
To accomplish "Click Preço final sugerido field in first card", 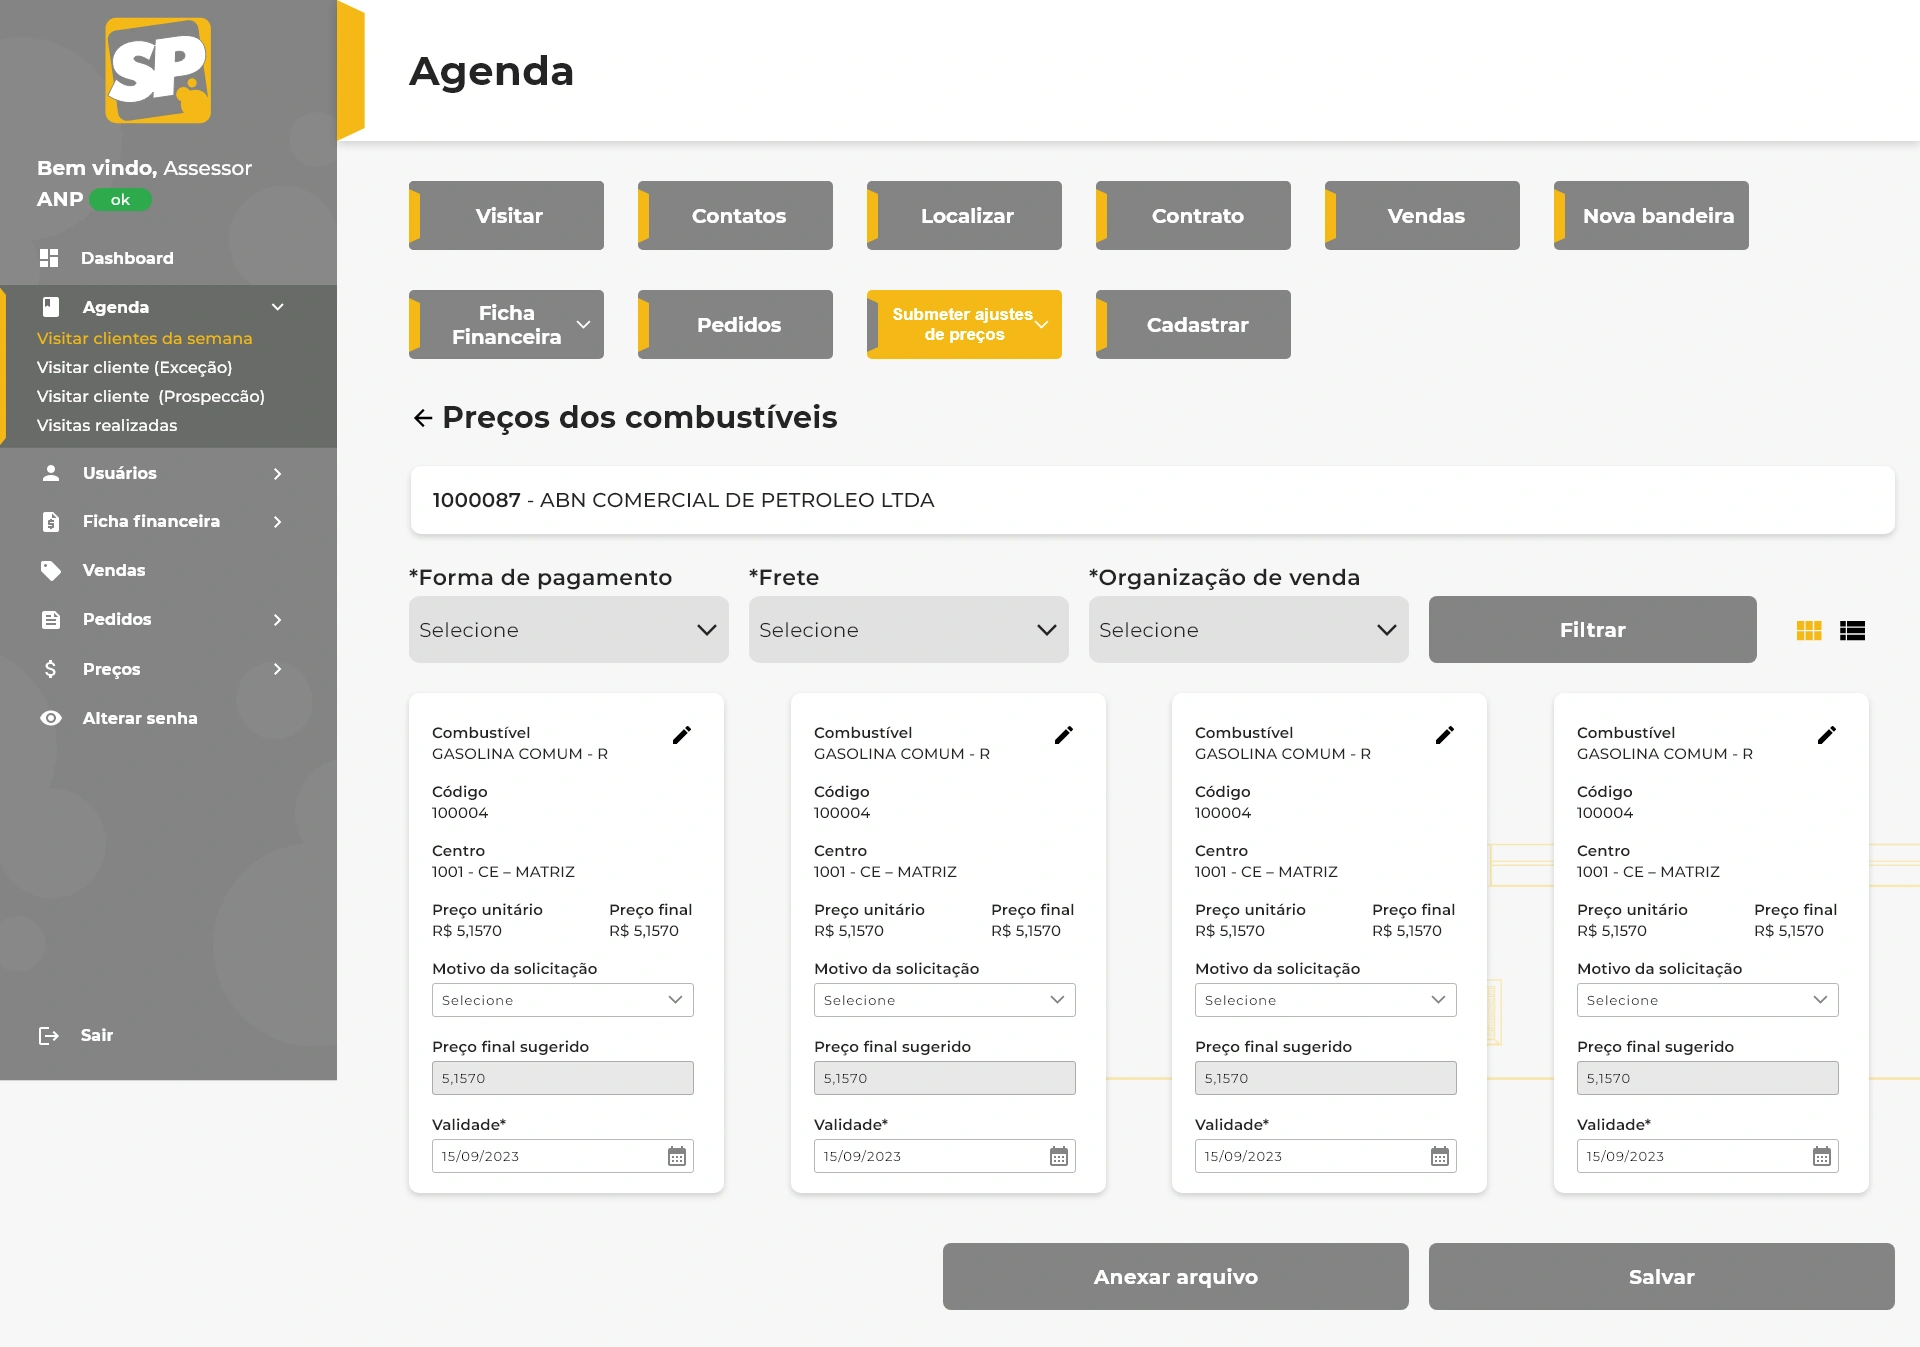I will click(x=562, y=1078).
